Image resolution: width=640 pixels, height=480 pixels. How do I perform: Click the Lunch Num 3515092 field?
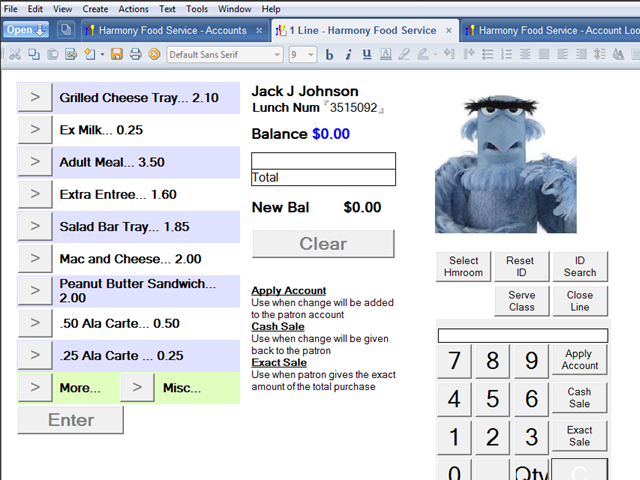(x=353, y=108)
